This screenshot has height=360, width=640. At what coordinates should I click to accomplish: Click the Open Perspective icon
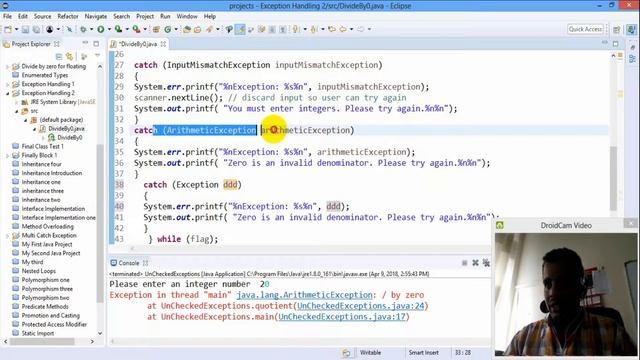pos(617,29)
